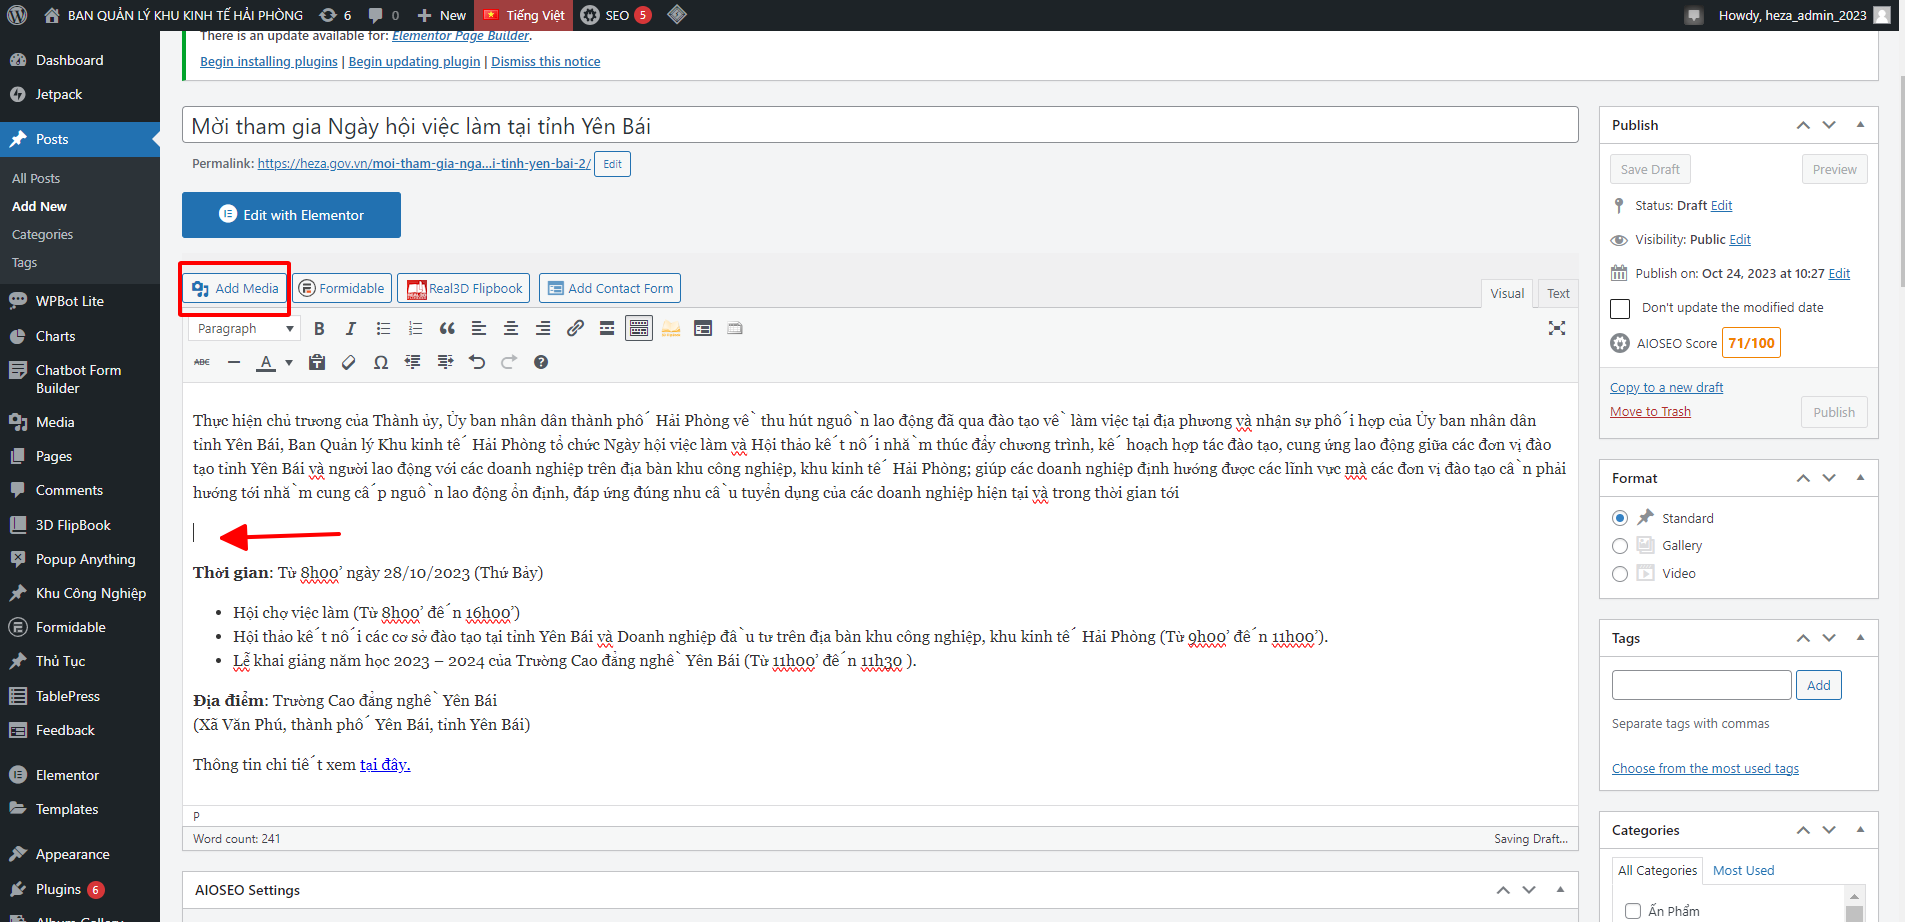Screen dimensions: 1905x922
Task: Open the Paragraph format dropdown
Action: point(244,329)
